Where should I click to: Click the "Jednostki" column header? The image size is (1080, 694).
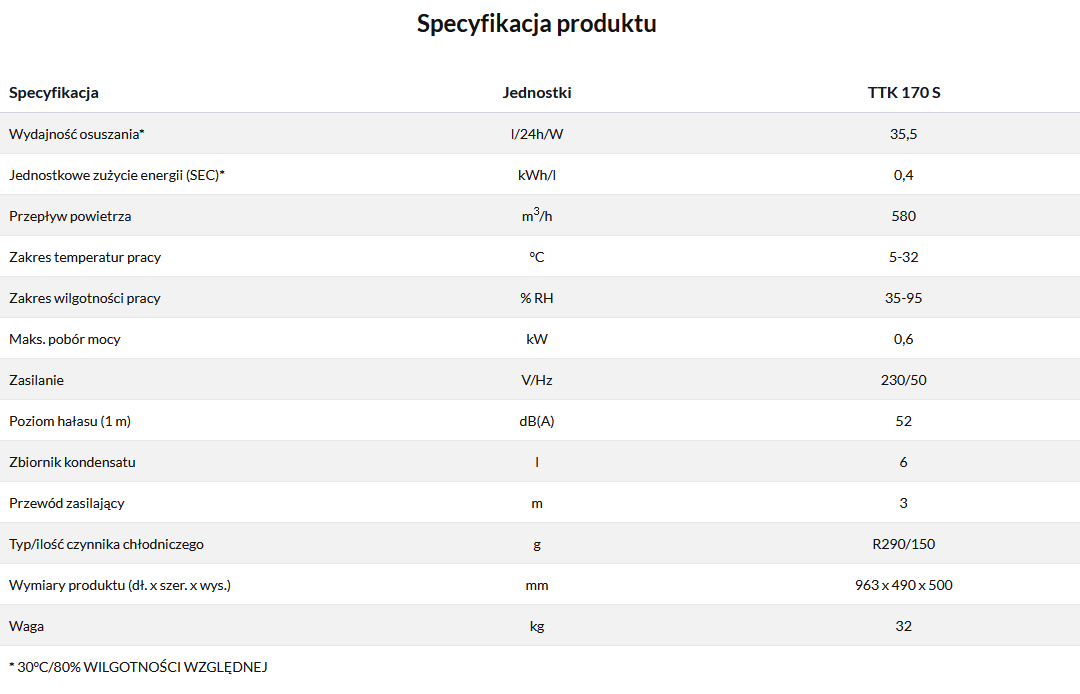coord(537,93)
